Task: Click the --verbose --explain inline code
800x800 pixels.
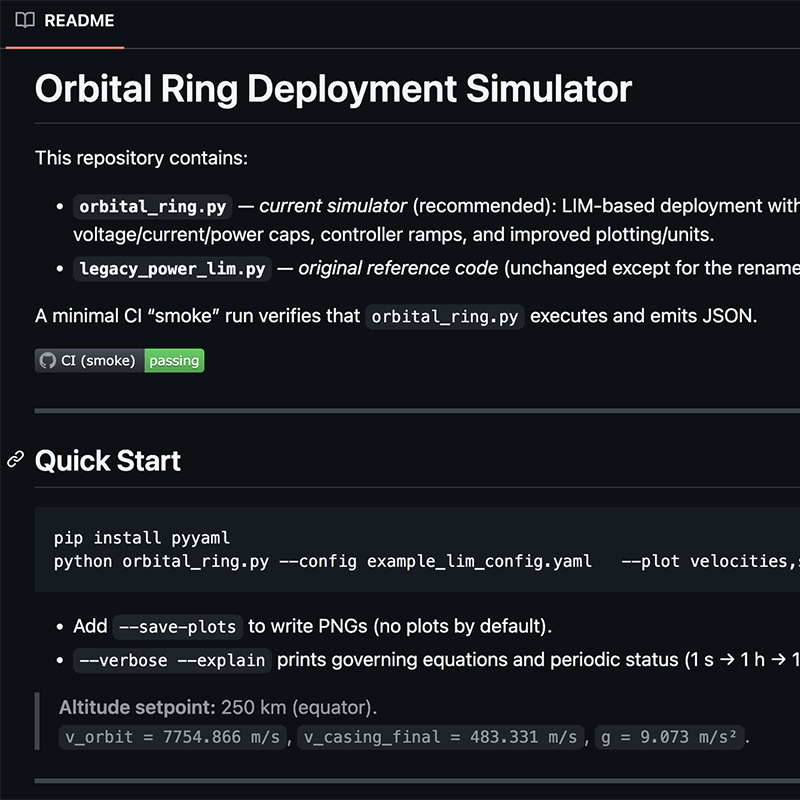Action: pos(172,660)
